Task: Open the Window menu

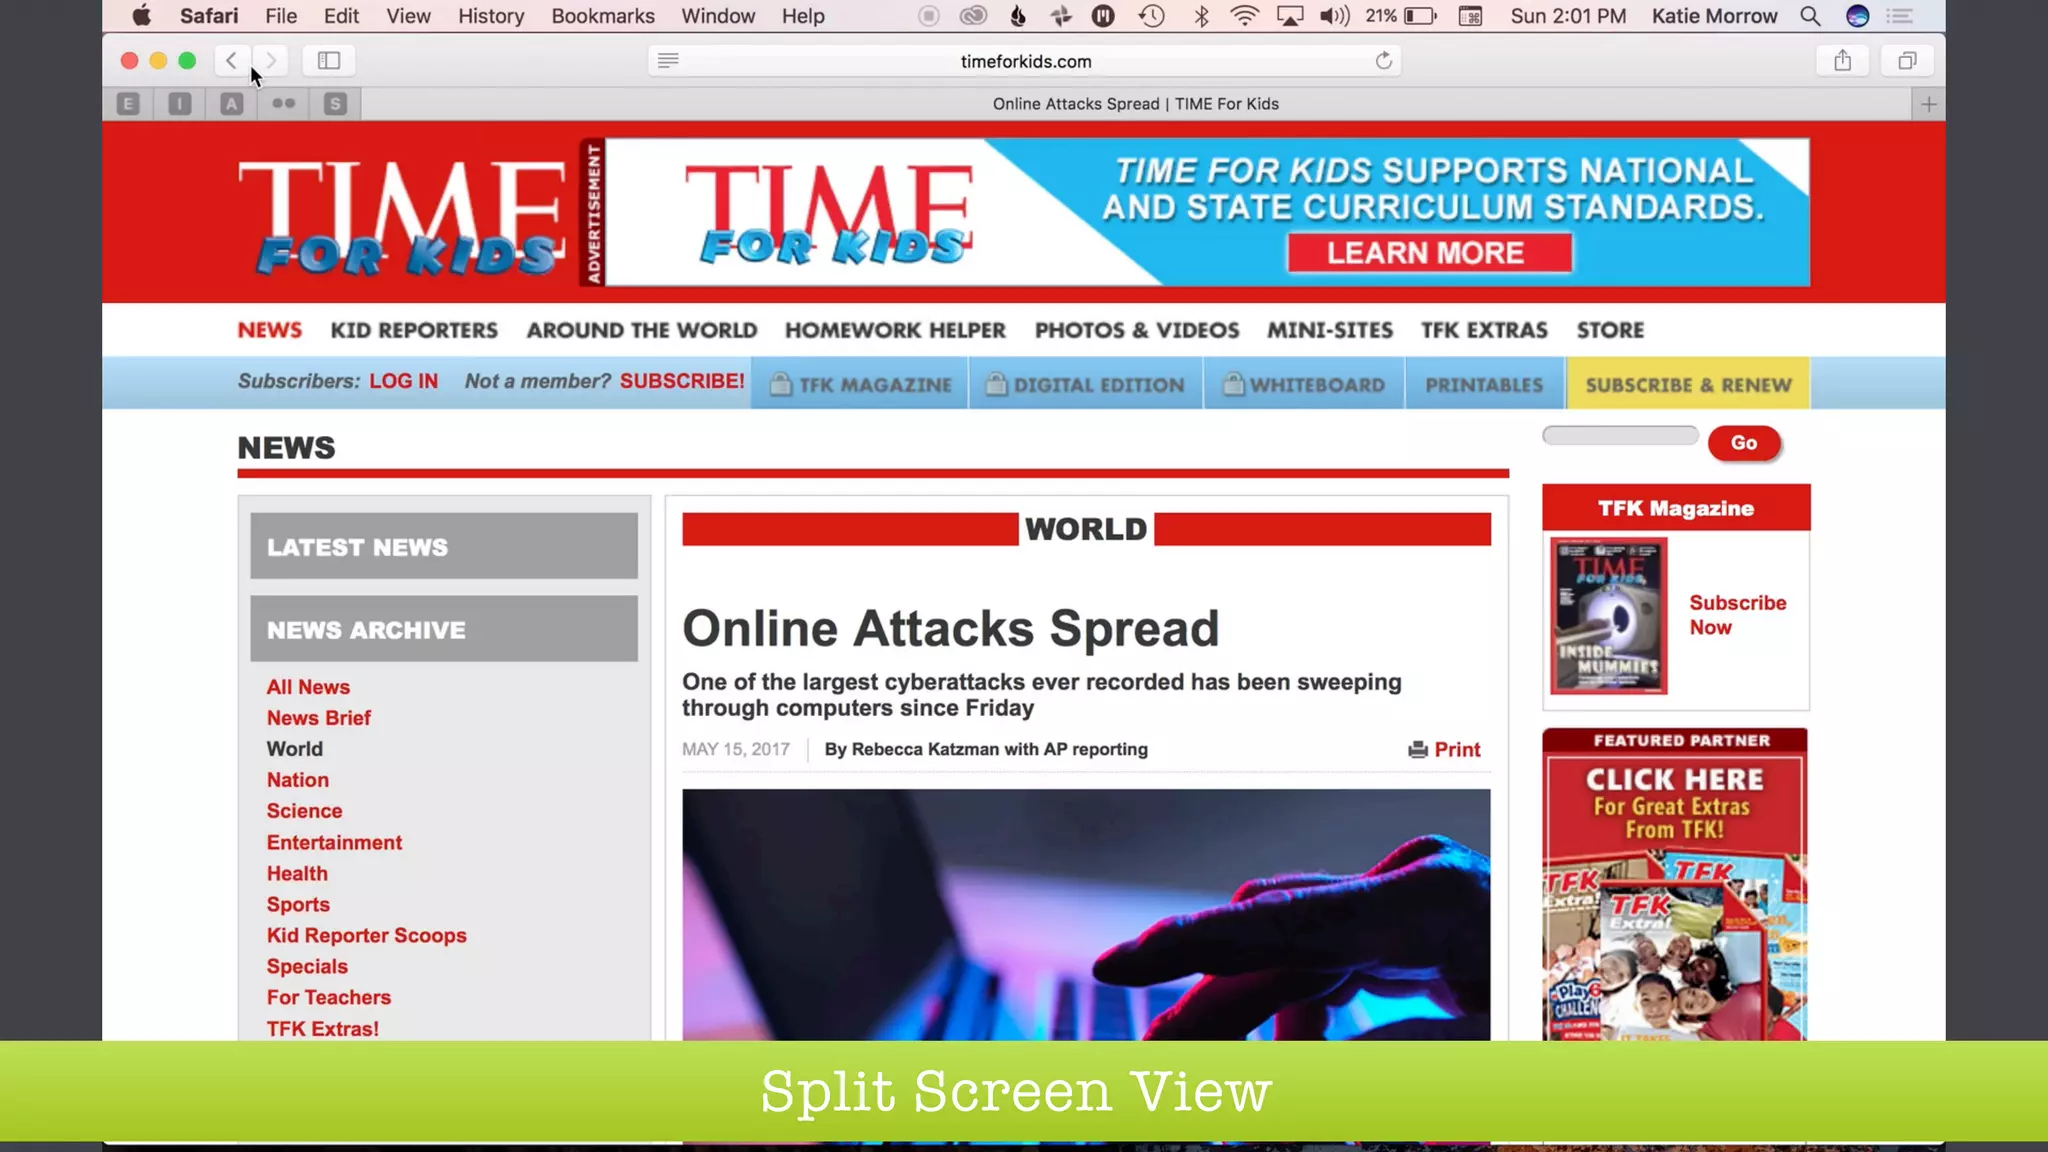Action: (x=718, y=16)
